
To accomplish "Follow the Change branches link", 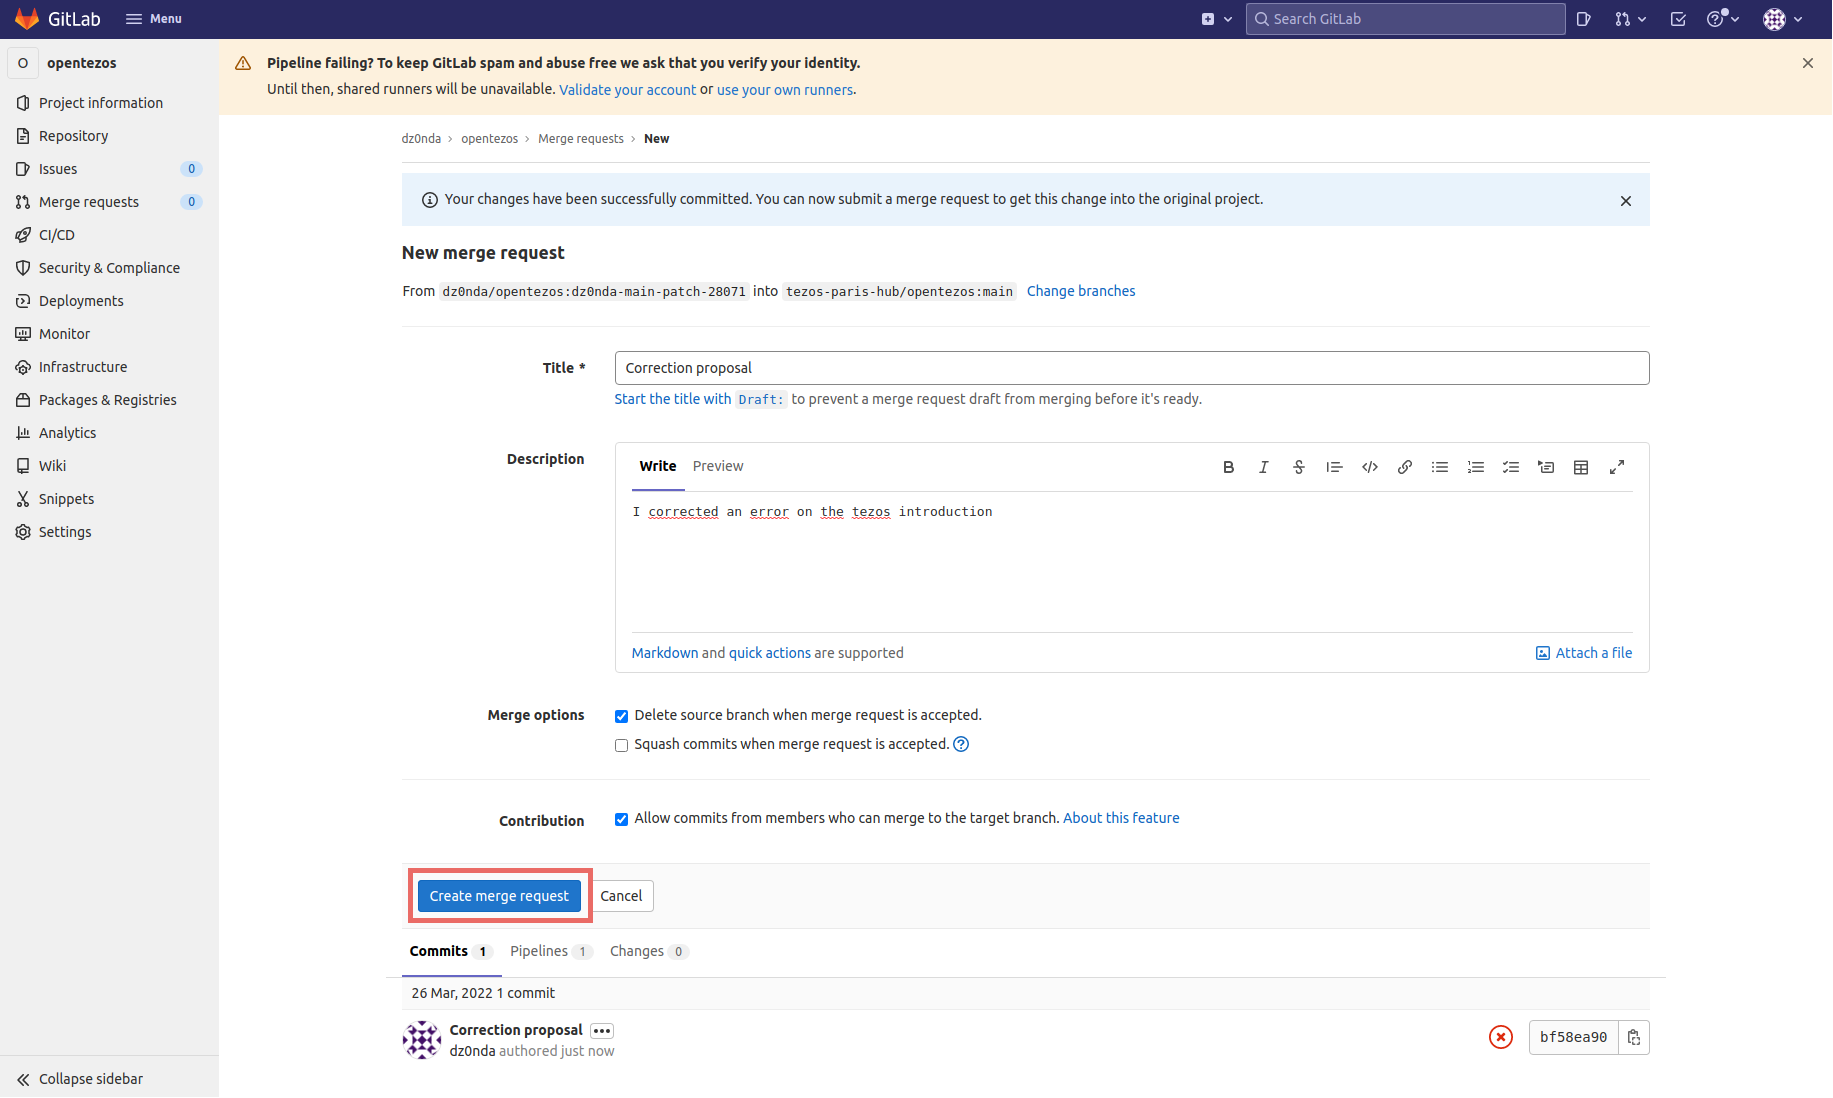I will point(1080,291).
